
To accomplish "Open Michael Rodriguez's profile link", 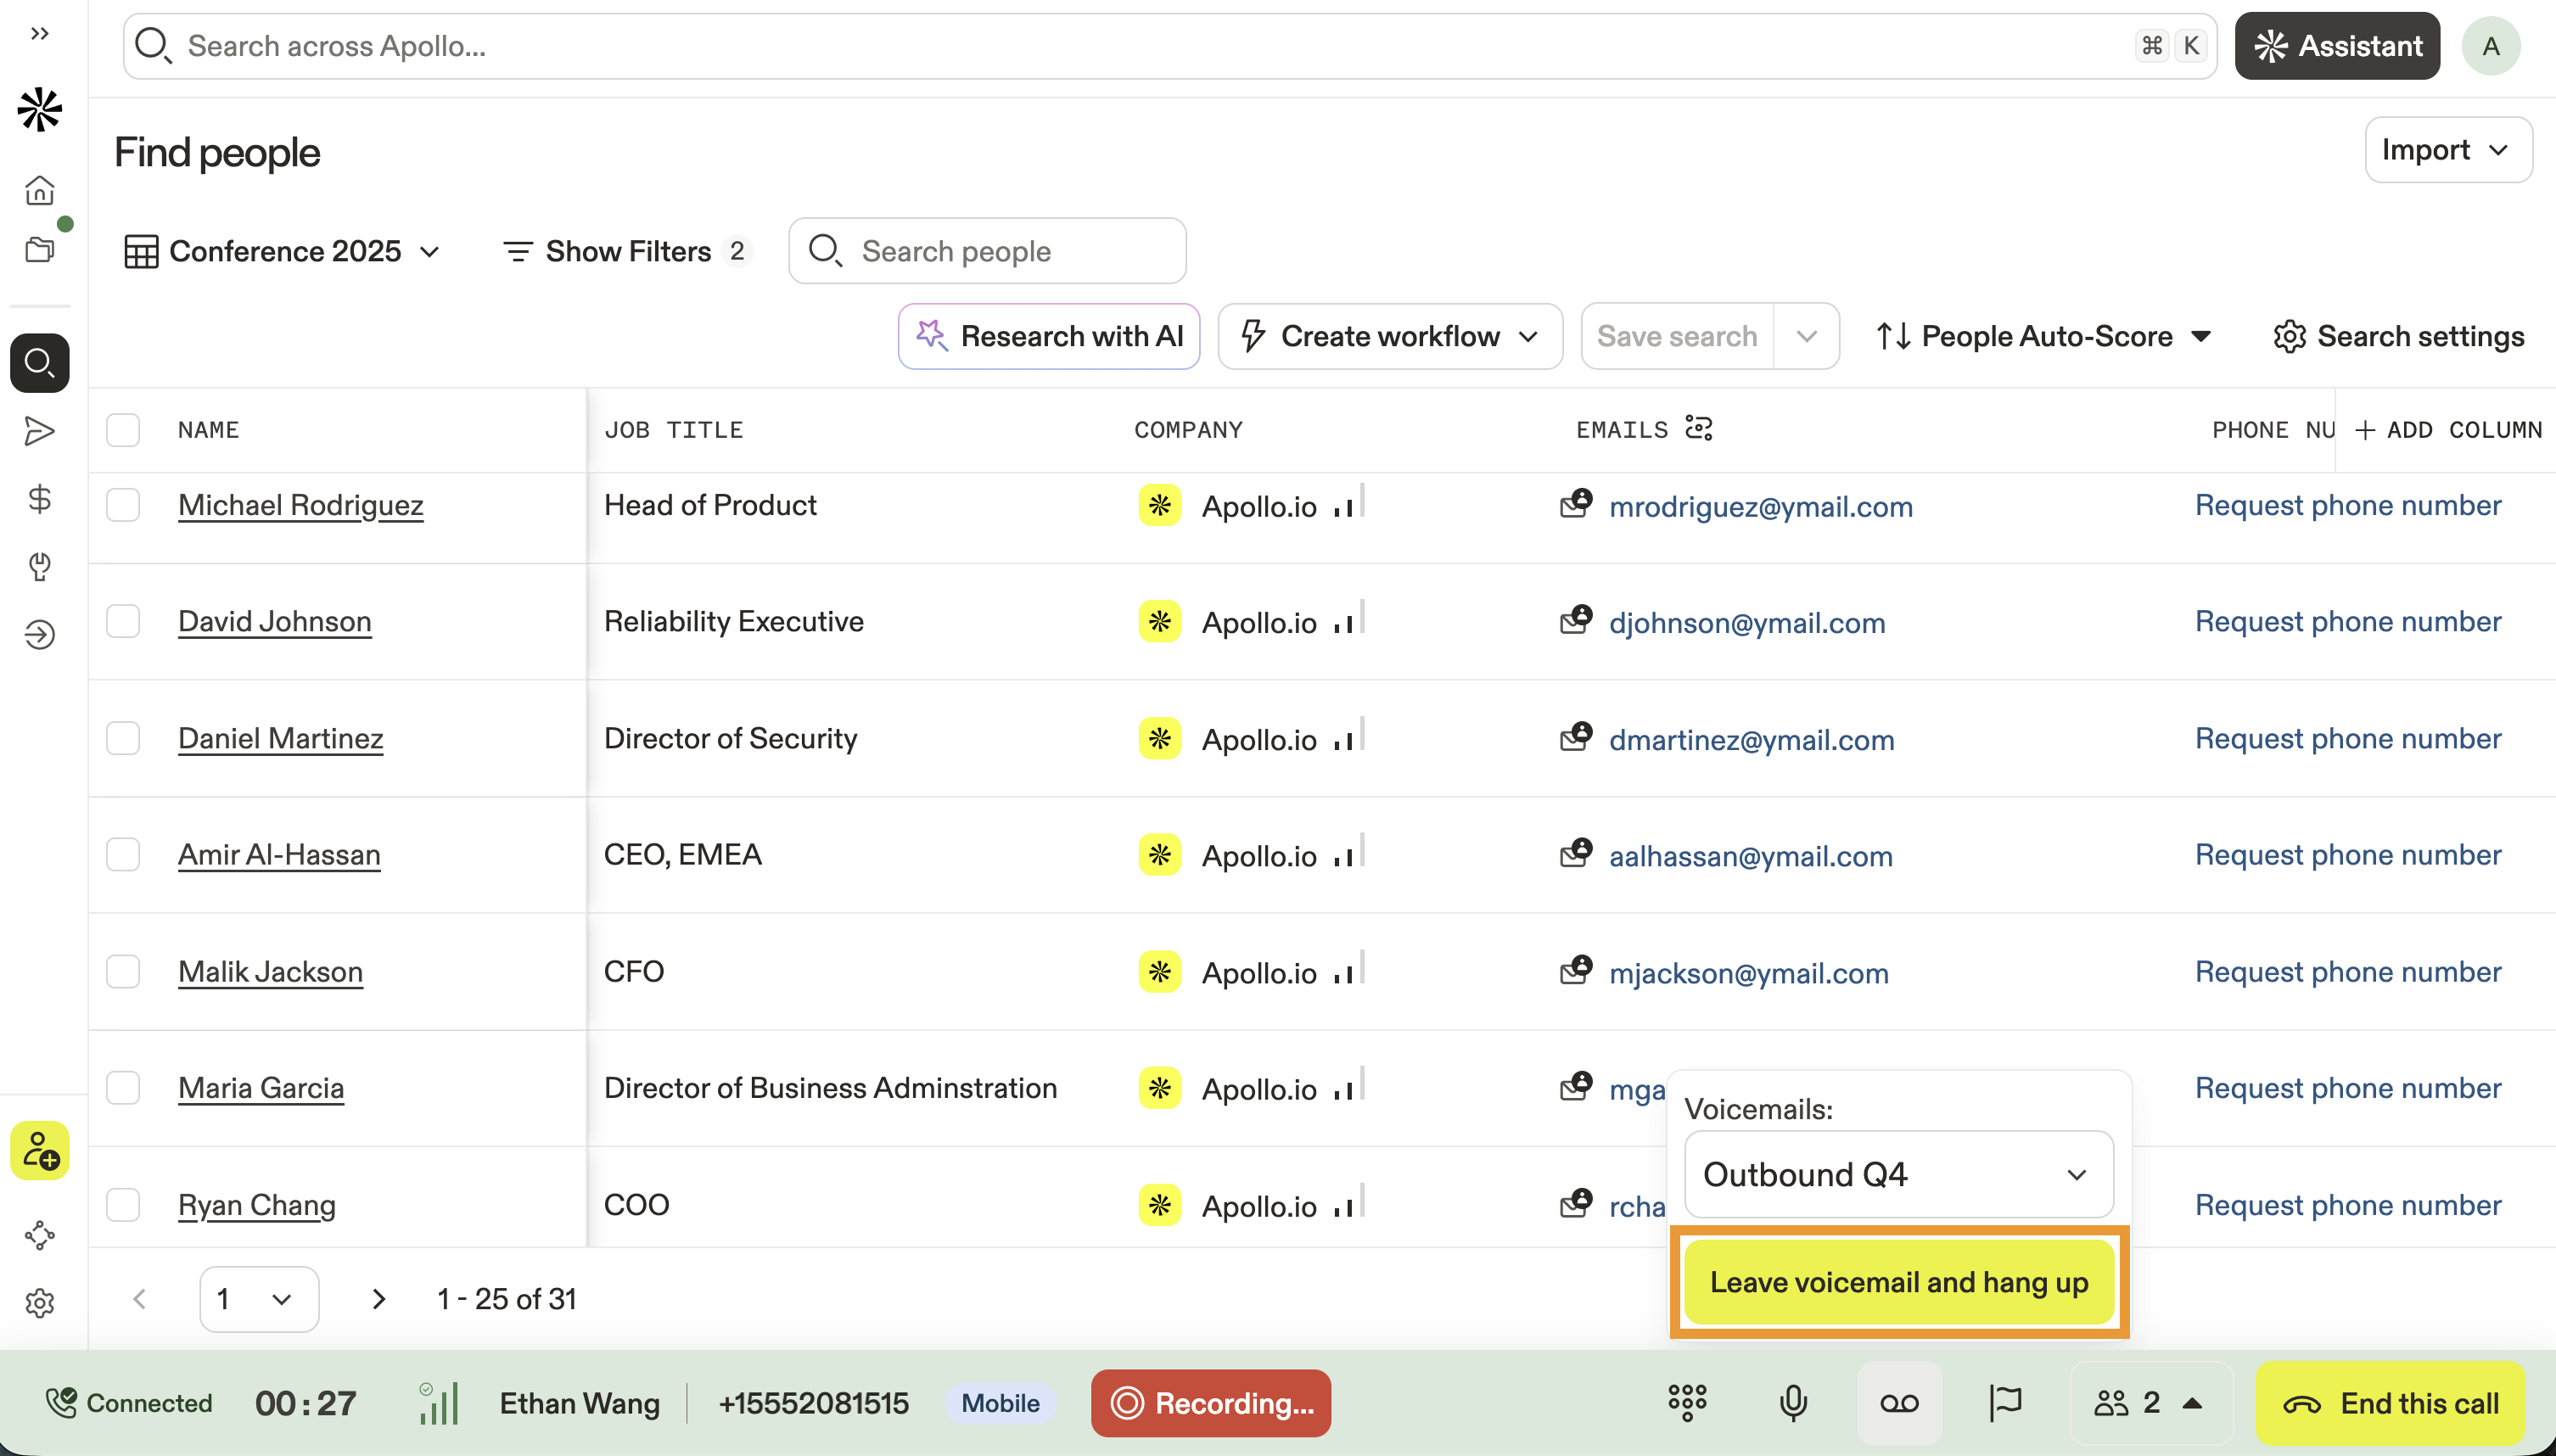I will pyautogui.click(x=300, y=505).
